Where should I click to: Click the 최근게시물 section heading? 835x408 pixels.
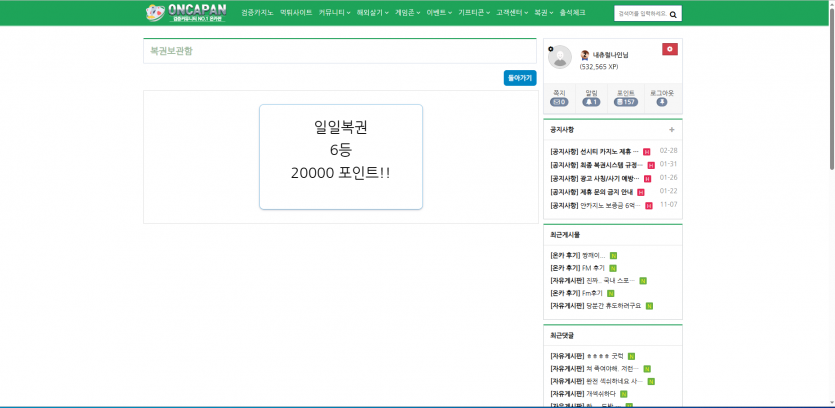[565, 234]
